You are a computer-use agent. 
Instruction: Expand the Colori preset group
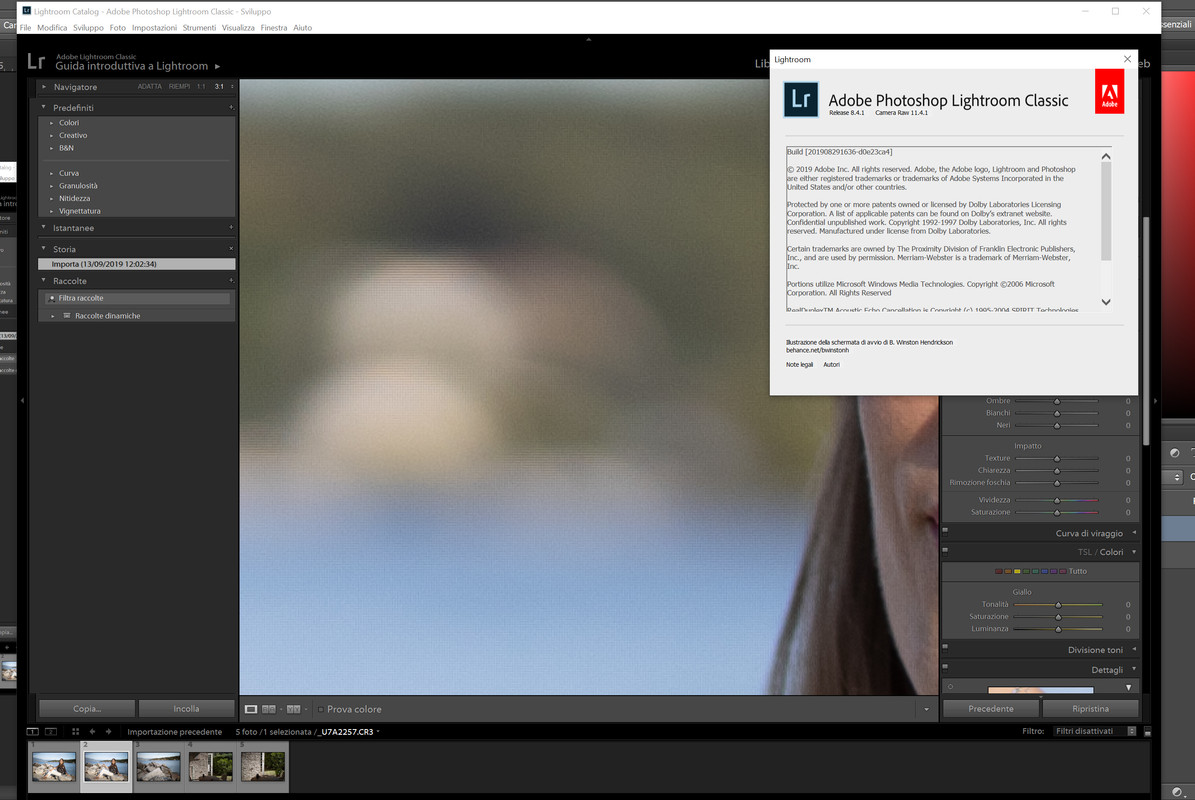[52, 123]
